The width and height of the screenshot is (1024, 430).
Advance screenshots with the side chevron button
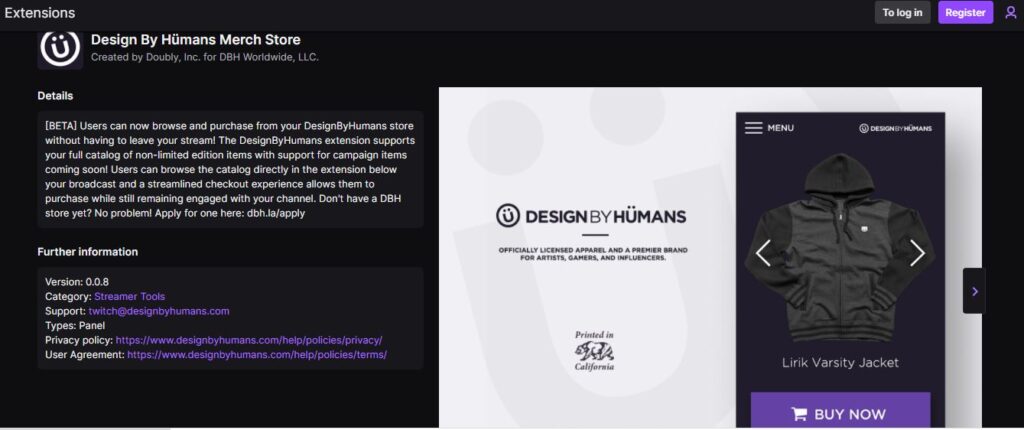point(974,291)
